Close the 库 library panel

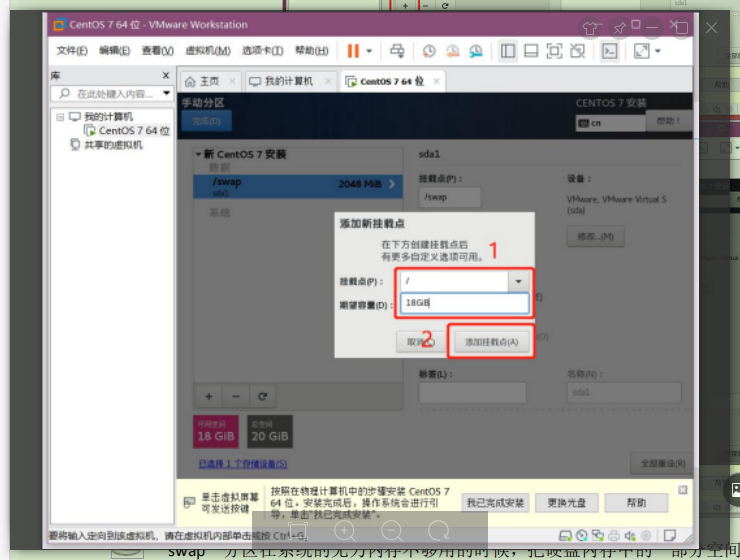click(166, 75)
